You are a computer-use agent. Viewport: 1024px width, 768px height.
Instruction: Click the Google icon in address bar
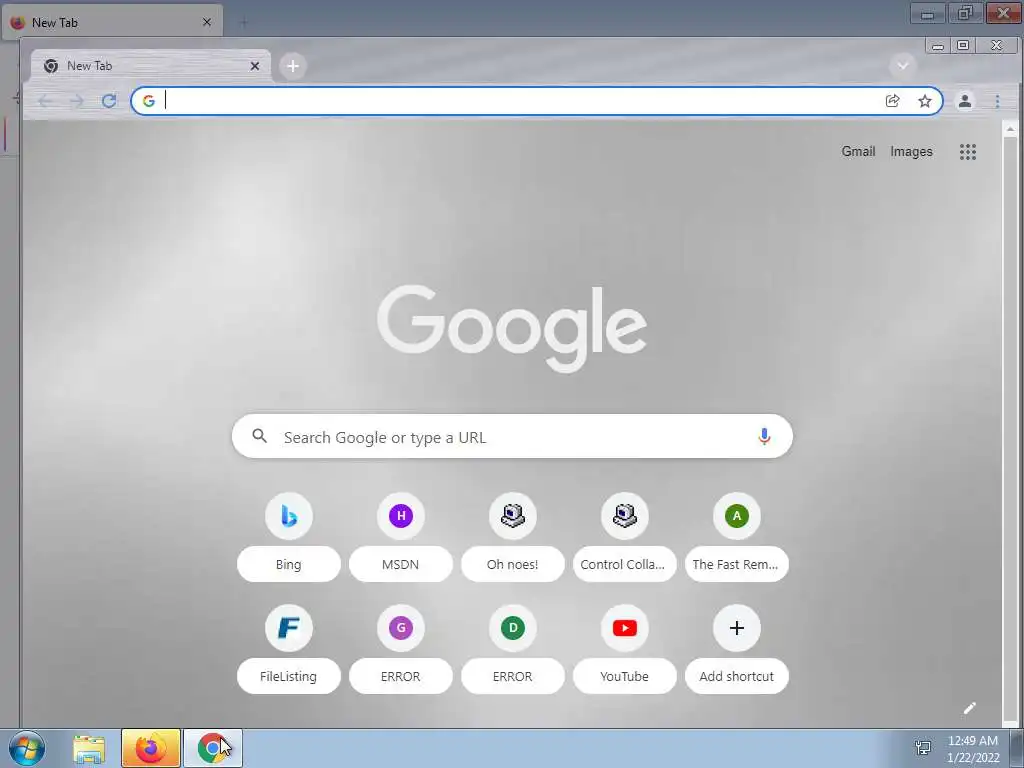point(149,101)
